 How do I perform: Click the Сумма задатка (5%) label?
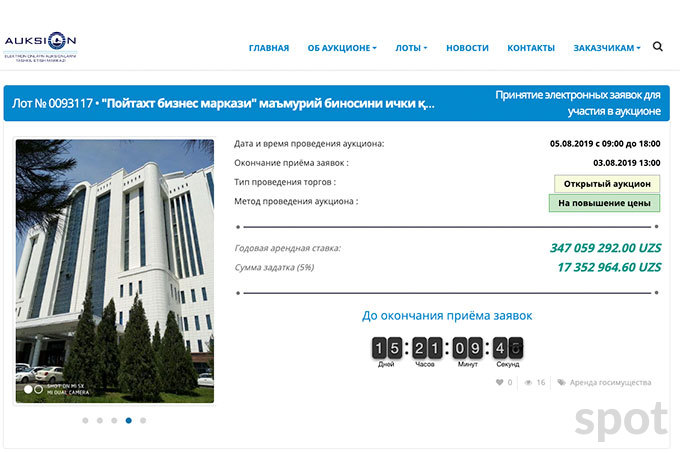point(274,267)
